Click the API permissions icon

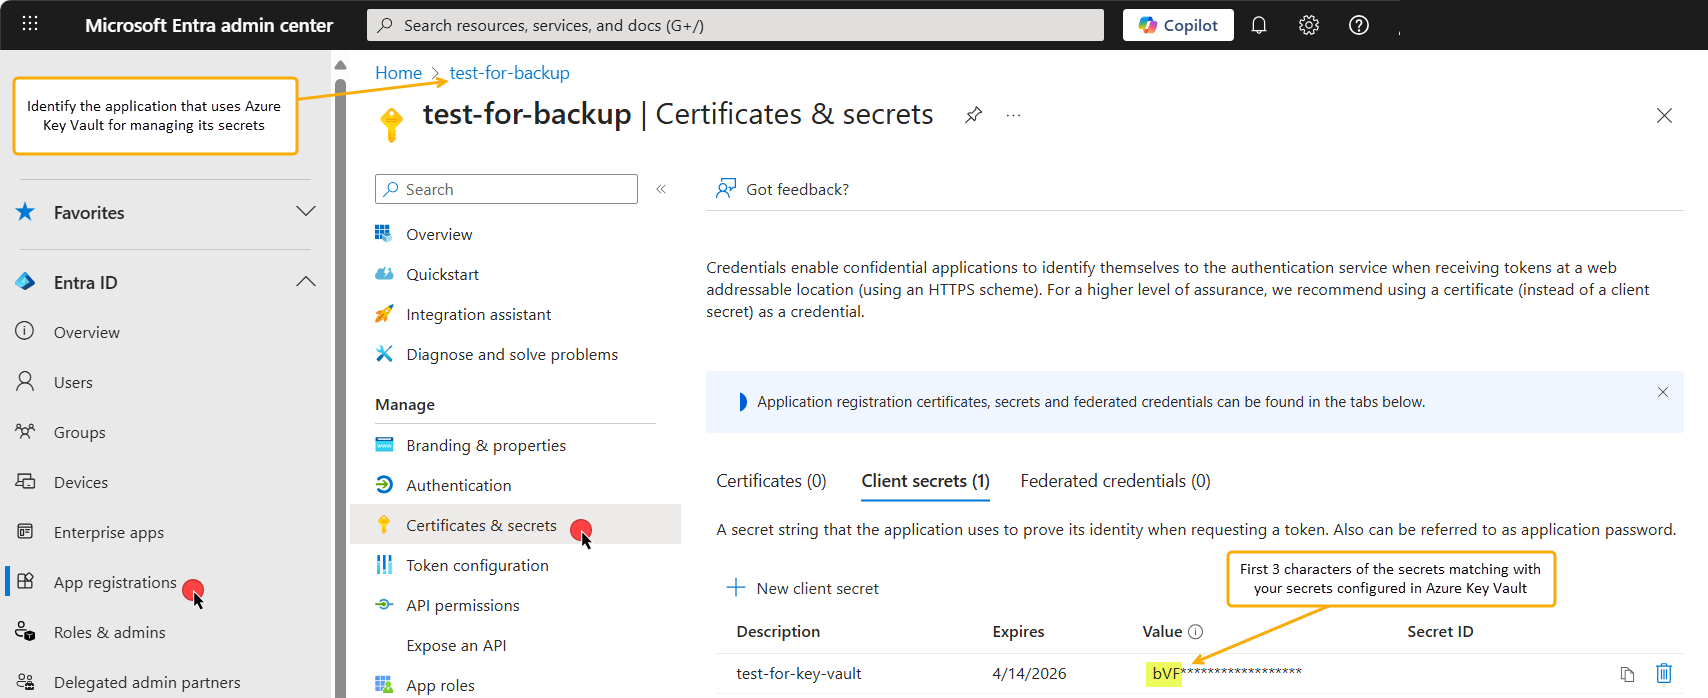pyautogui.click(x=384, y=604)
